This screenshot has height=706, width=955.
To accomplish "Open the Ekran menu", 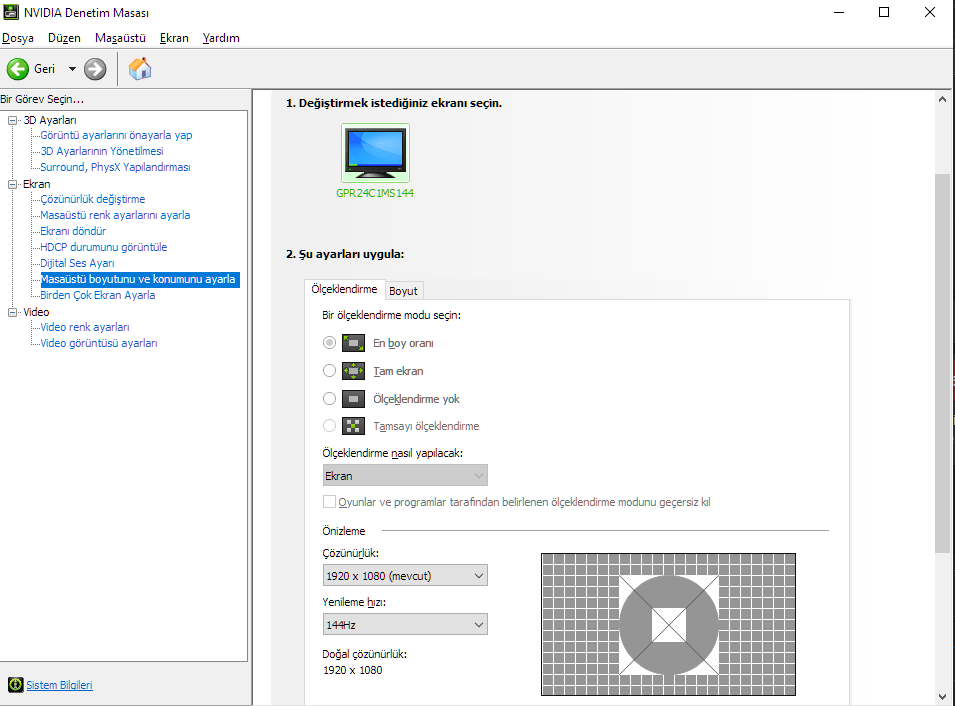I will 174,38.
